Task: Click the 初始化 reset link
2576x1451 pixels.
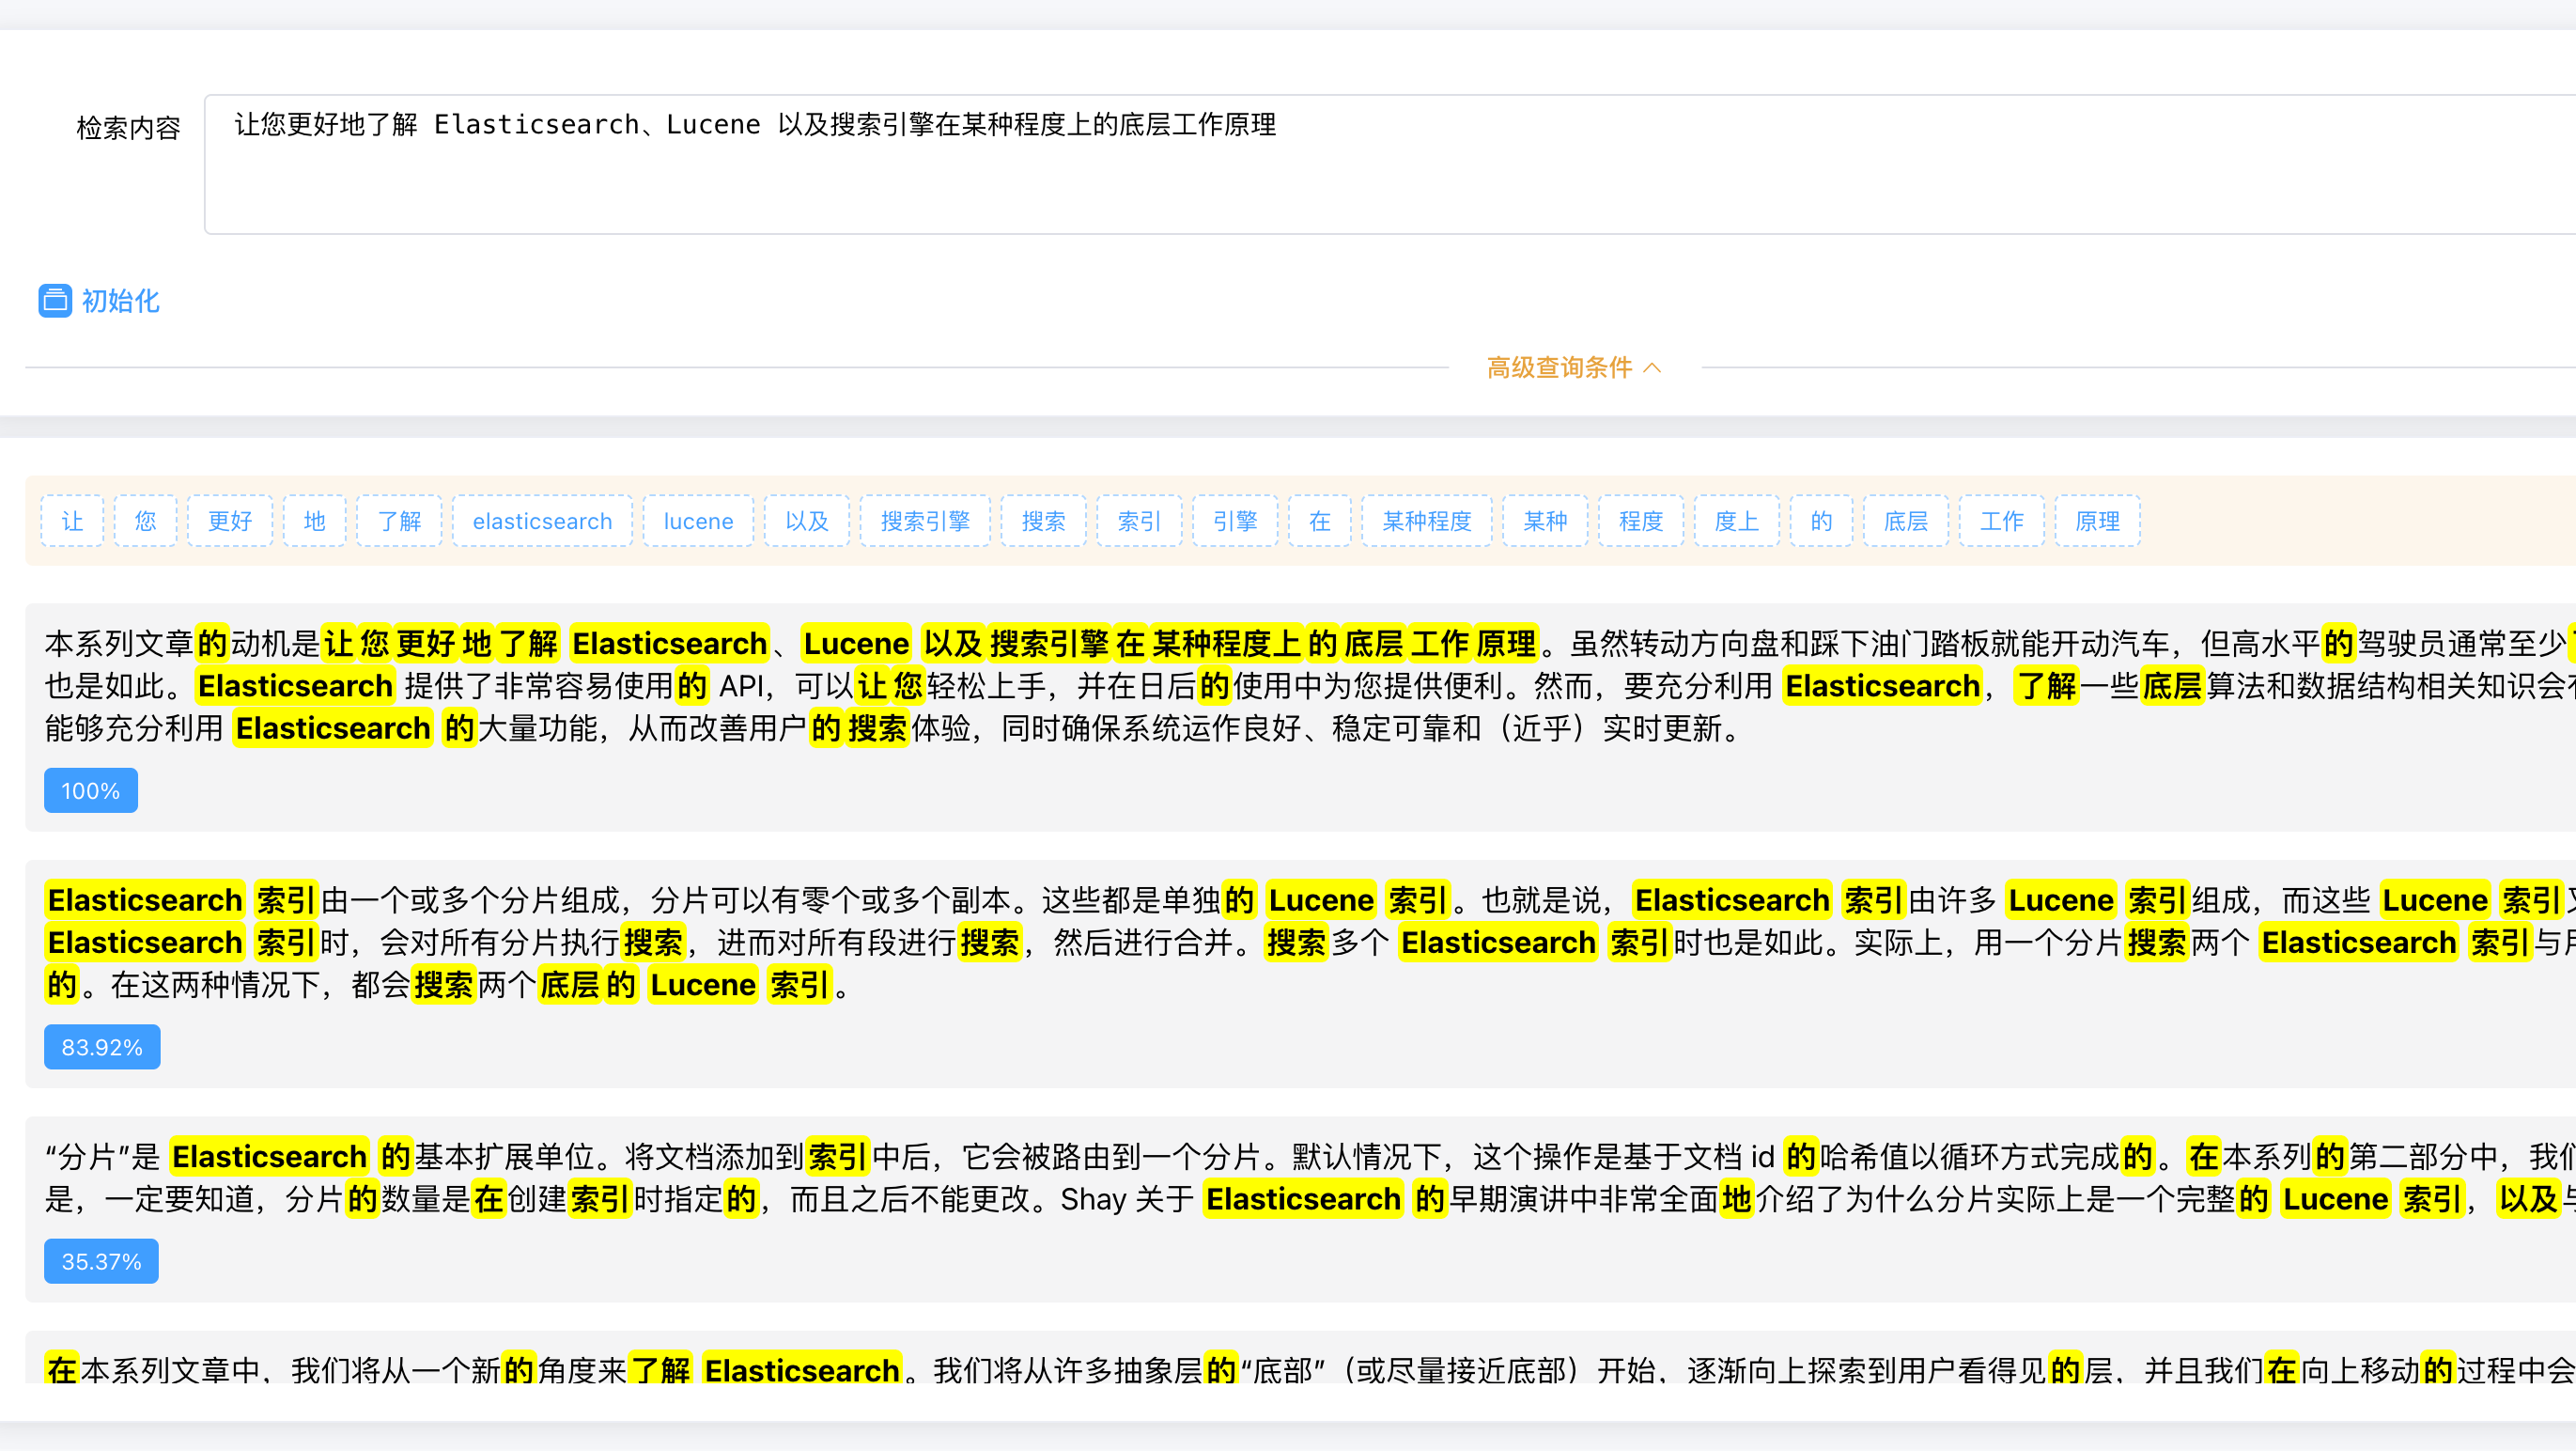Action: [119, 302]
